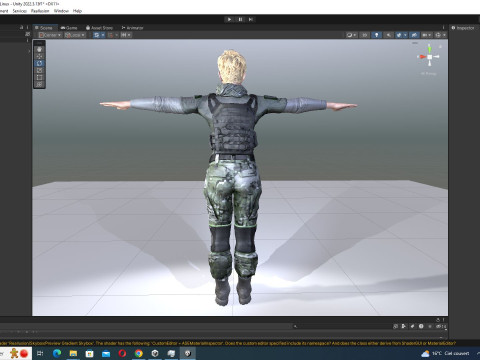This screenshot has width=480, height=360.
Task: Open File Explorer from taskbar
Action: [73, 353]
